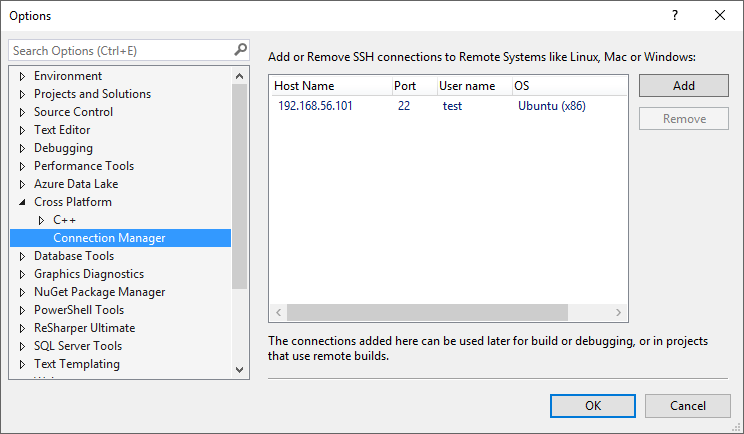The image size is (744, 434).
Task: Expand the C++ subnode
Action: tap(41, 220)
